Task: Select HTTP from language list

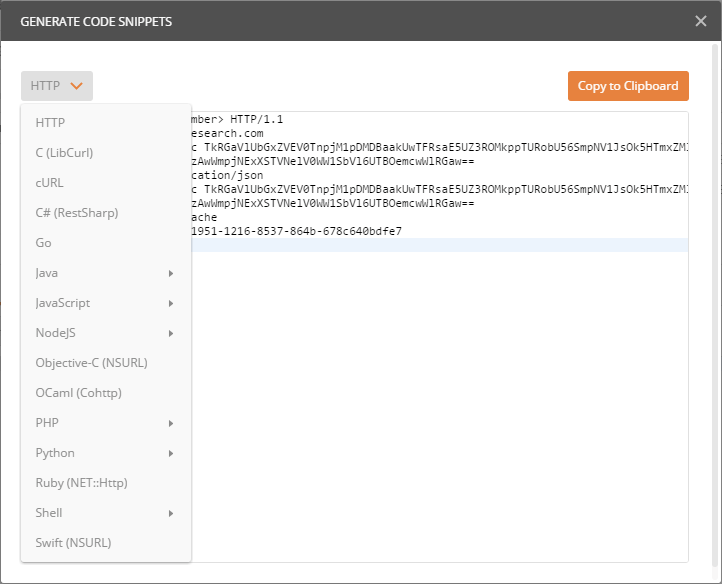Action: point(50,123)
